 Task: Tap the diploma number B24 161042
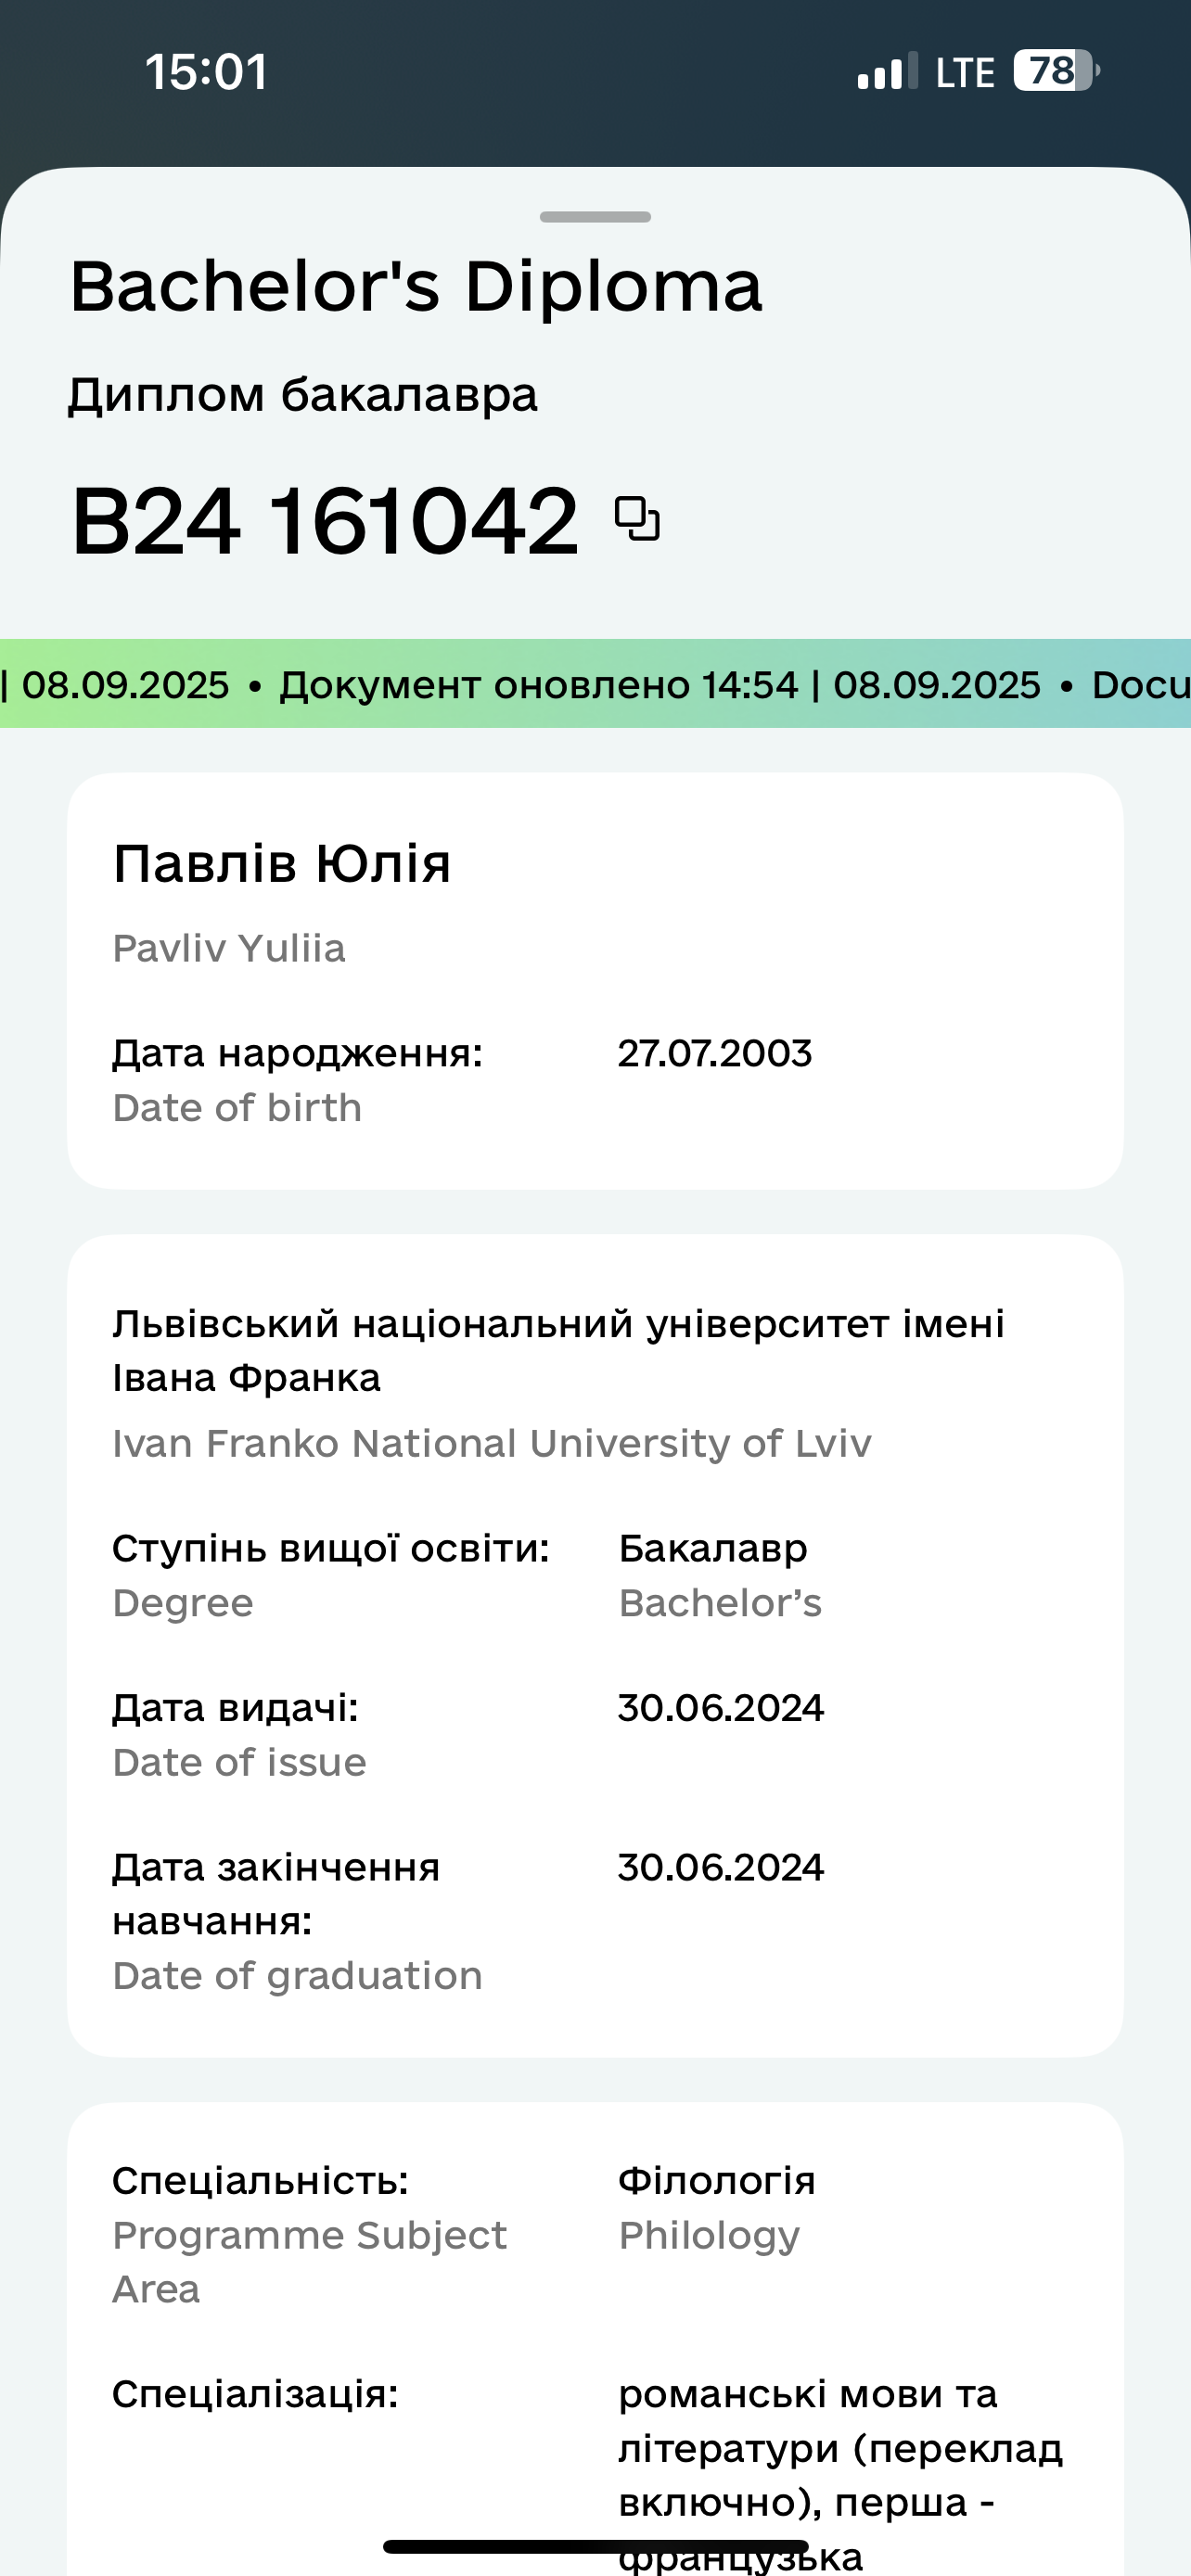(325, 520)
